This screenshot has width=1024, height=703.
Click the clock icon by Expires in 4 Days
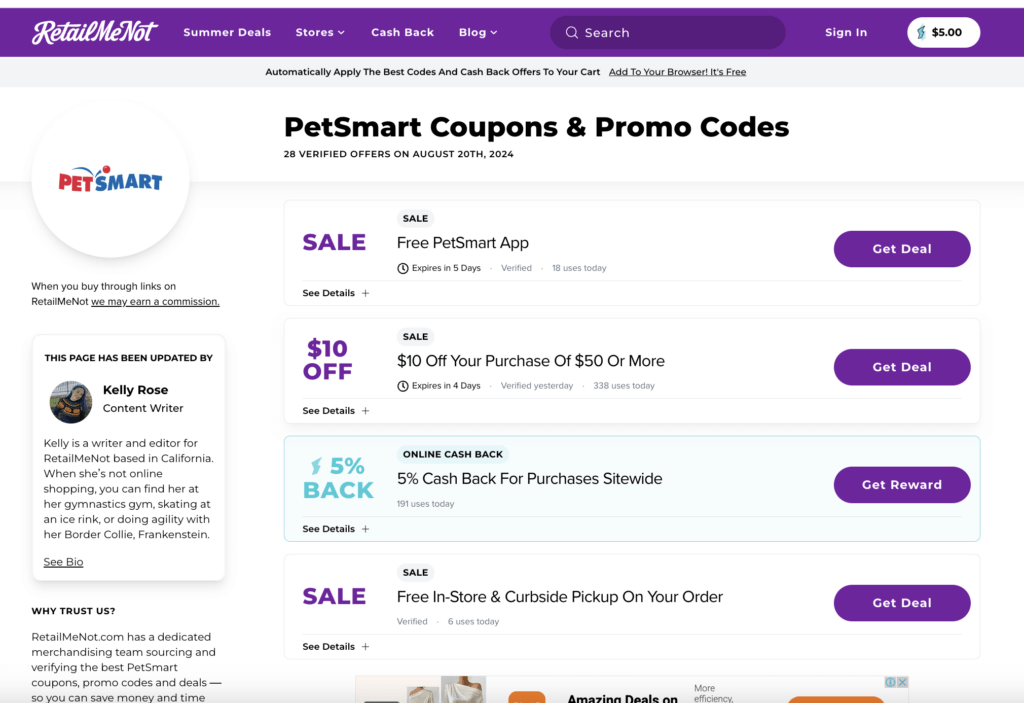[x=403, y=386]
